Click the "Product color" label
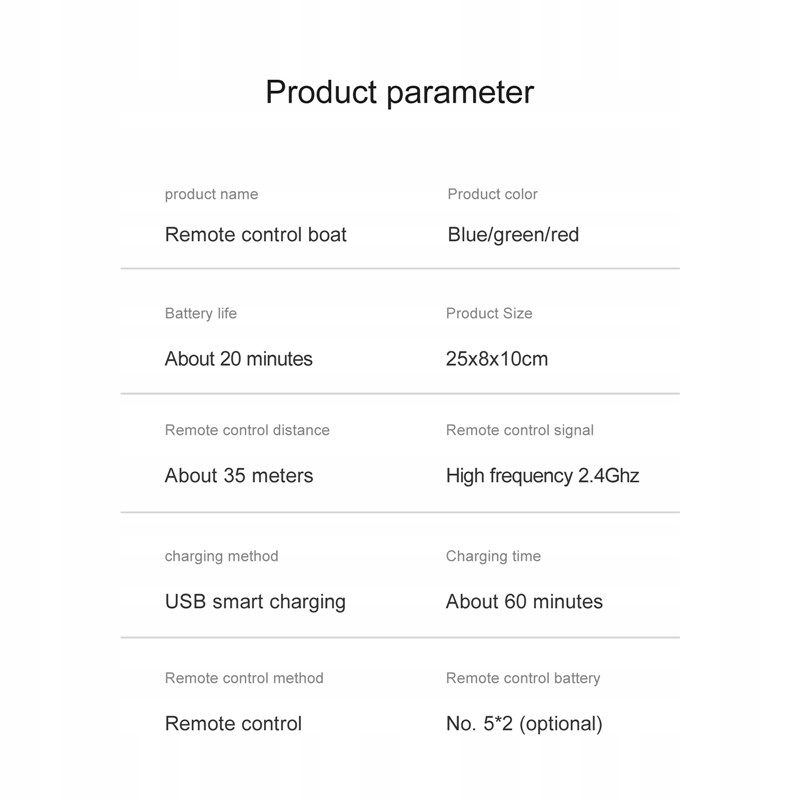Image resolution: width=800 pixels, height=800 pixels. click(492, 194)
